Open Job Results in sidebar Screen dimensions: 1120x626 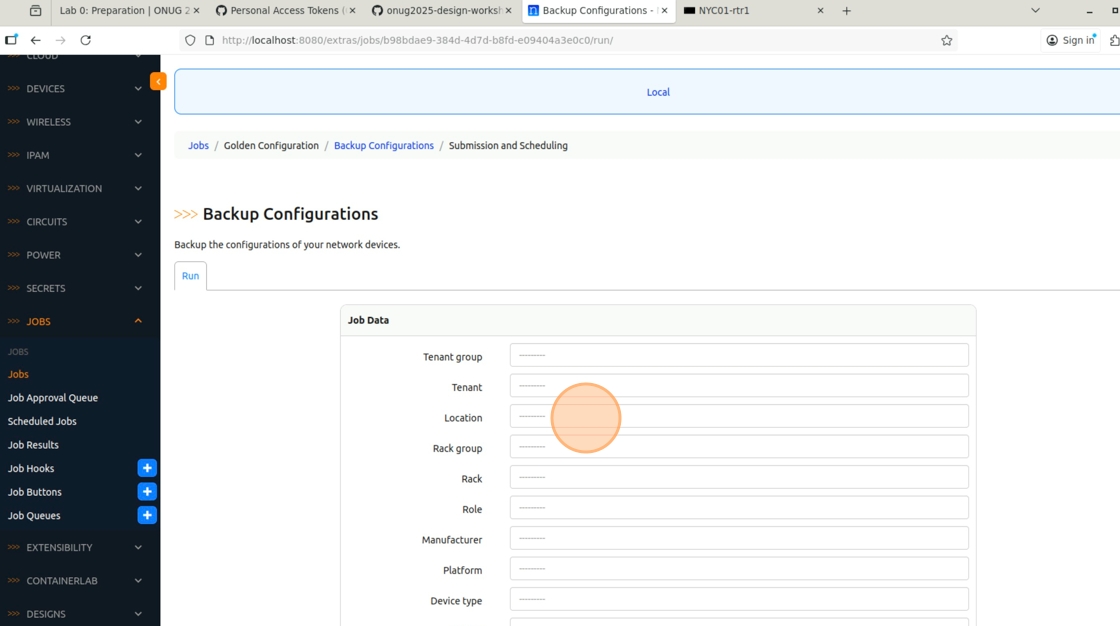coord(33,445)
